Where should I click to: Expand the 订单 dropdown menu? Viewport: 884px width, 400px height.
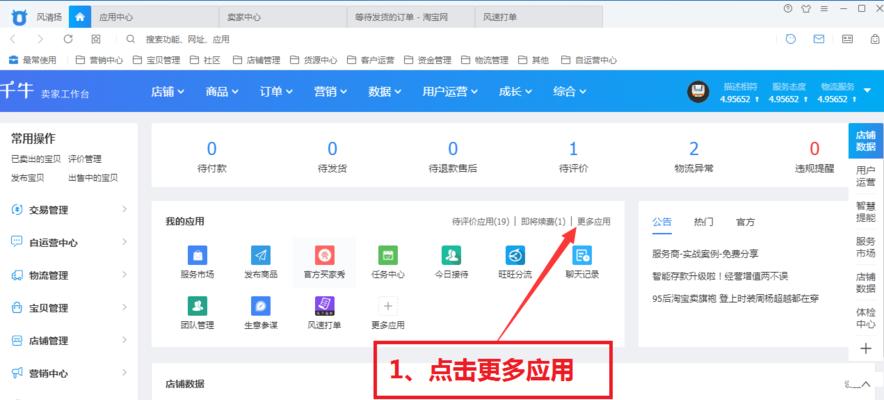[276, 91]
